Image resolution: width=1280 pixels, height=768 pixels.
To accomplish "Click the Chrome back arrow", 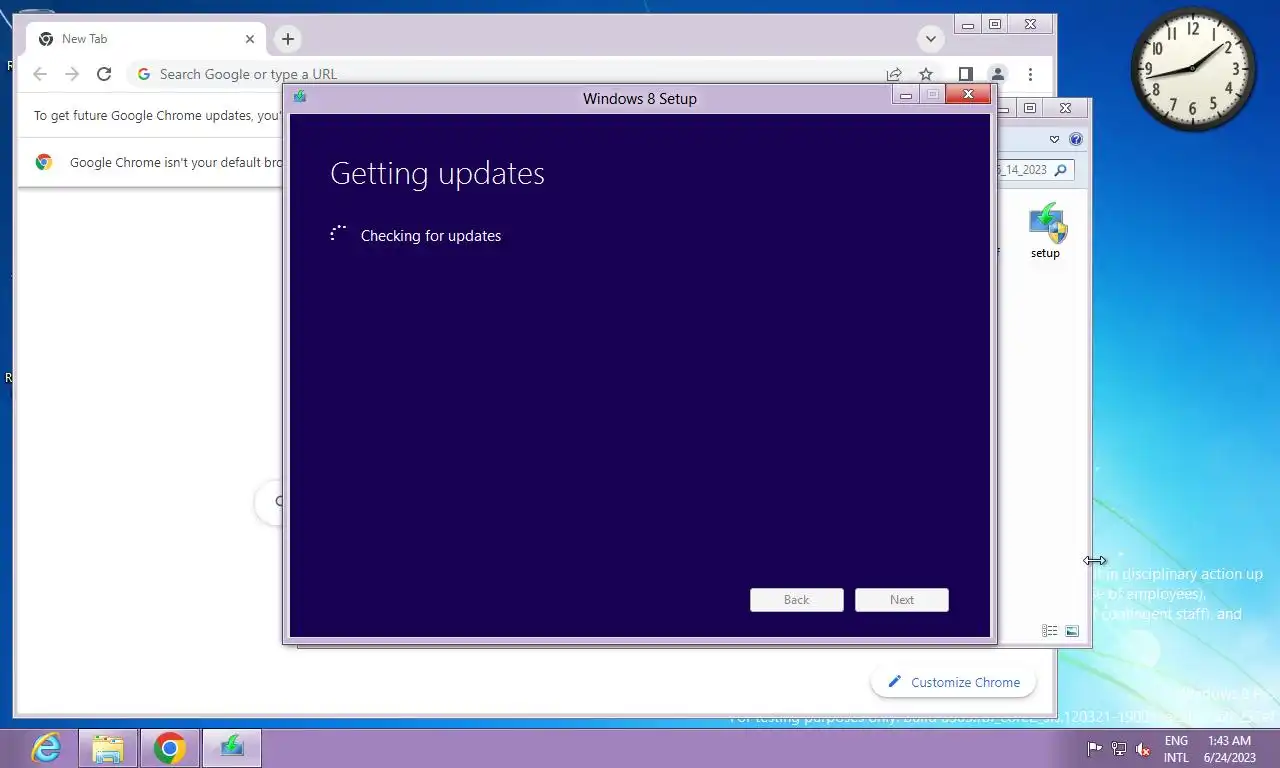I will tap(40, 74).
